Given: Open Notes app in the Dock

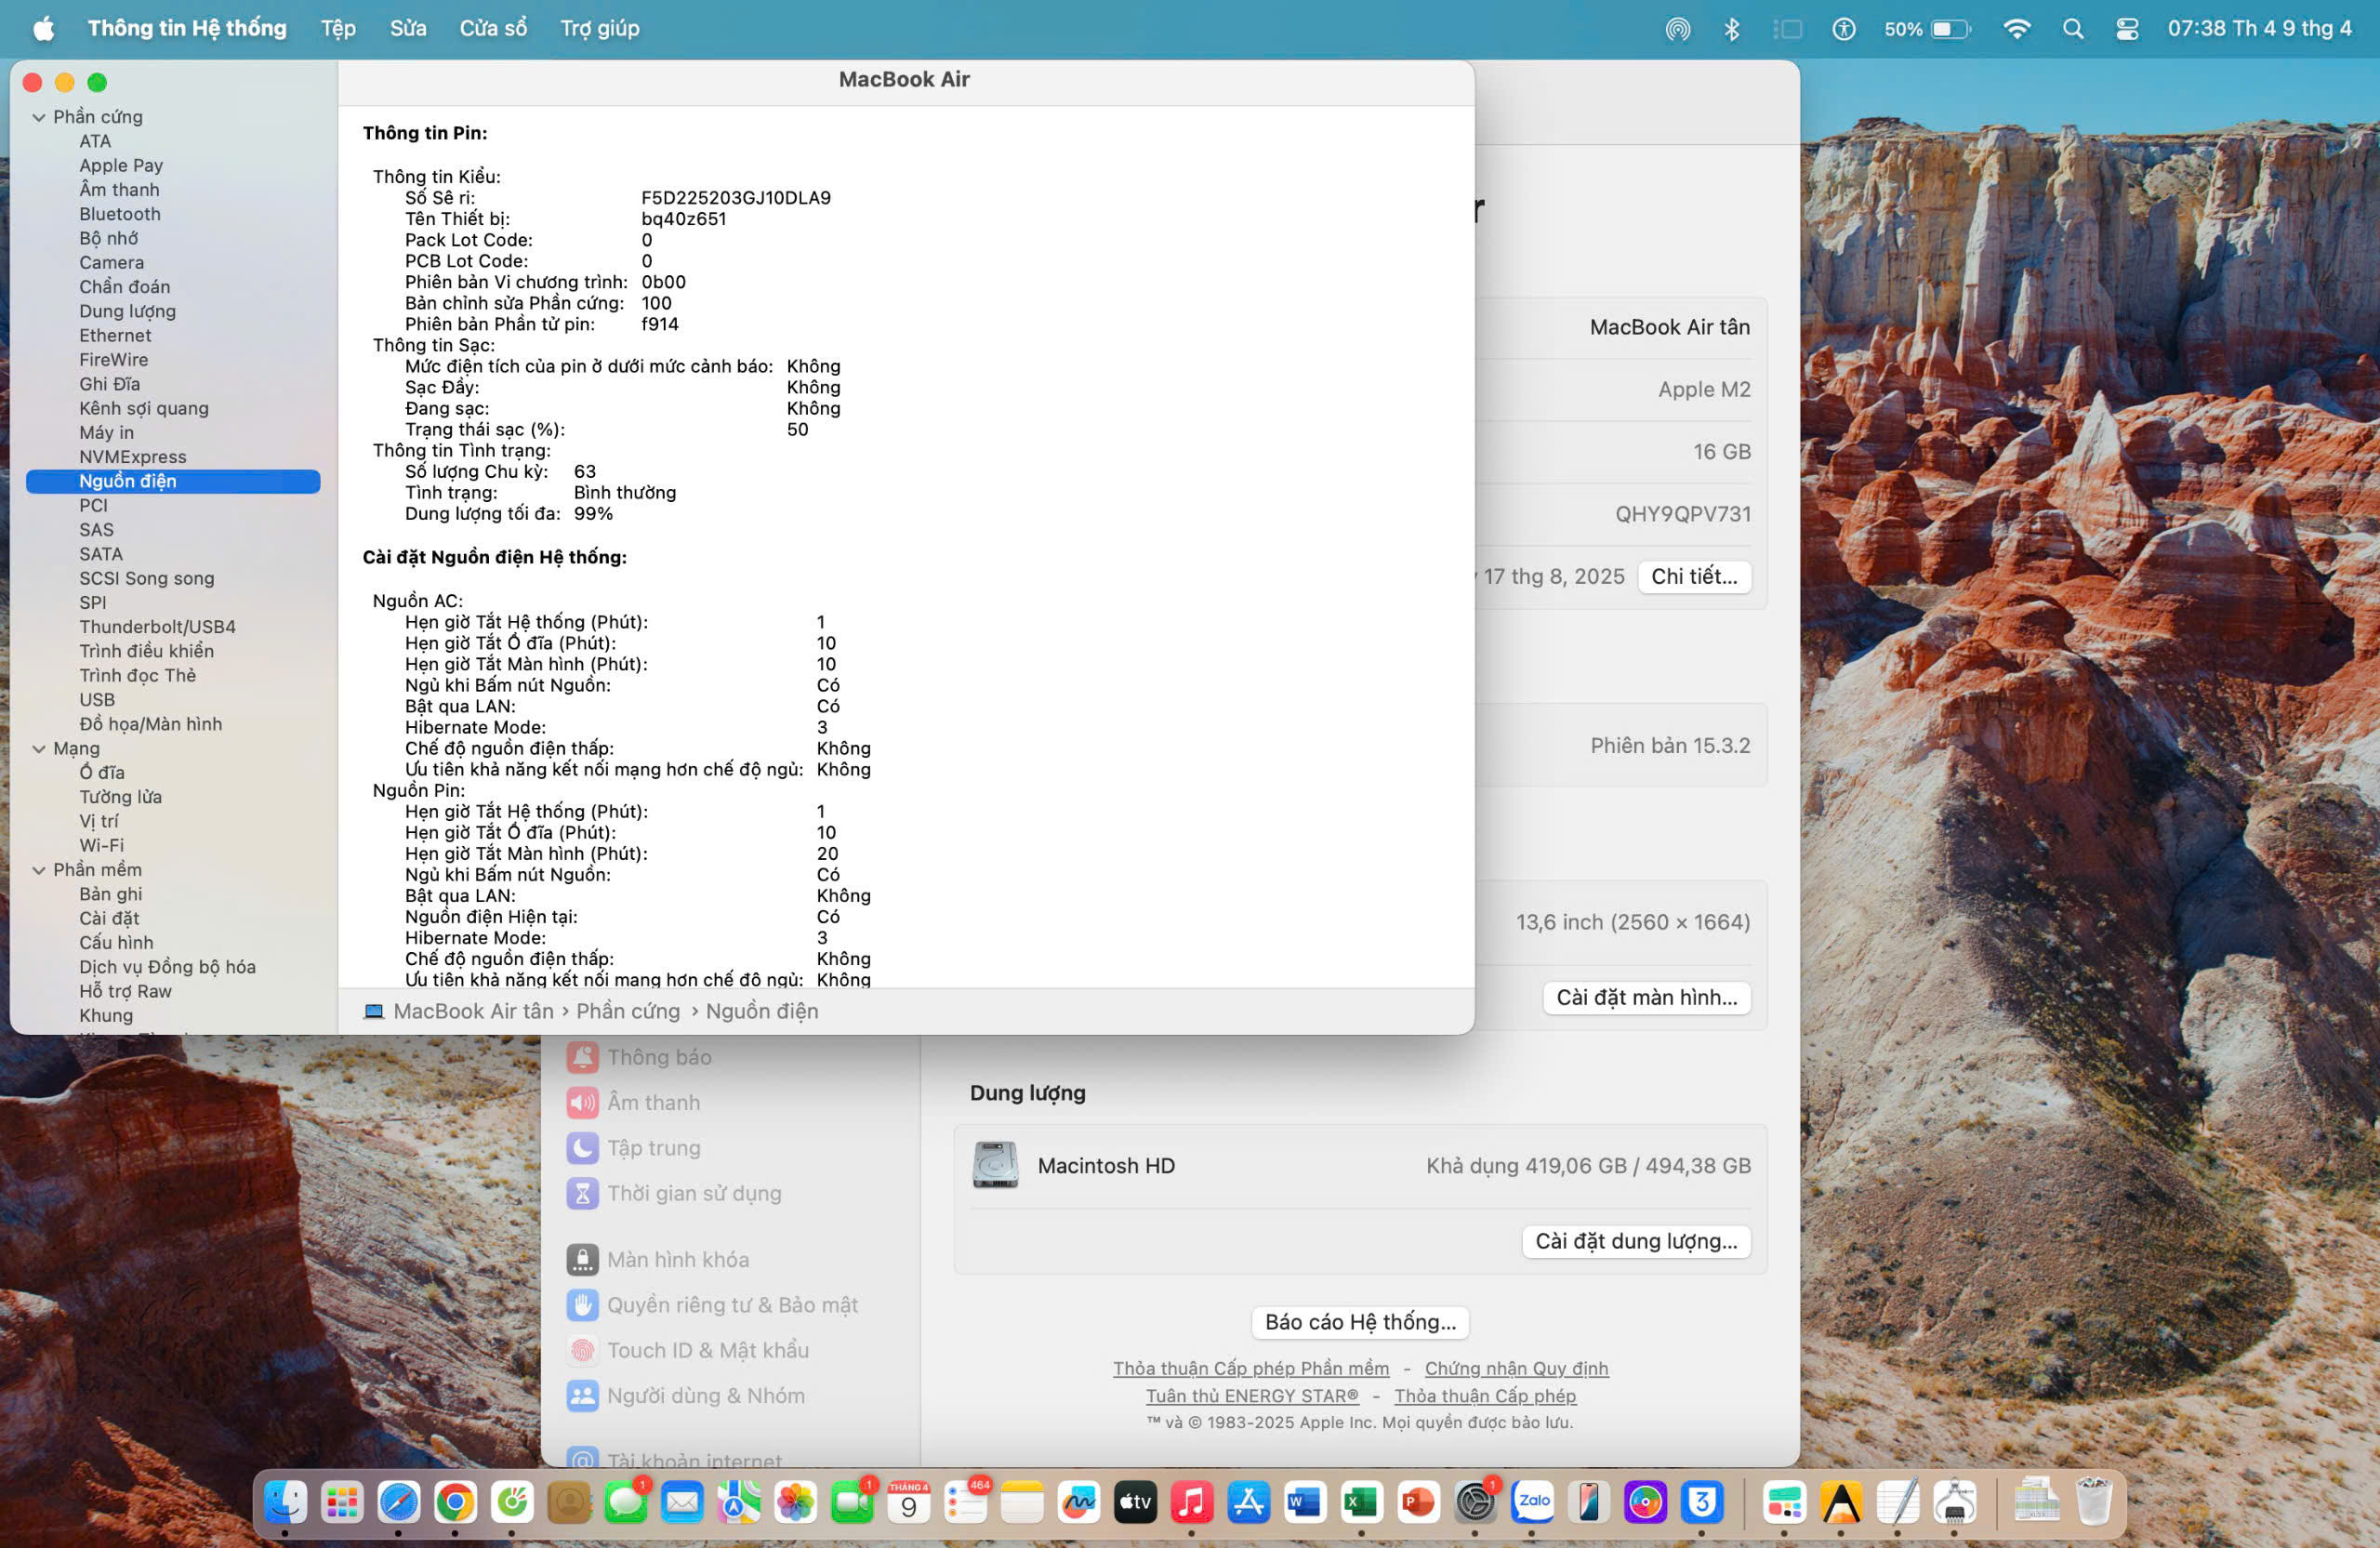Looking at the screenshot, I should click(x=1022, y=1502).
